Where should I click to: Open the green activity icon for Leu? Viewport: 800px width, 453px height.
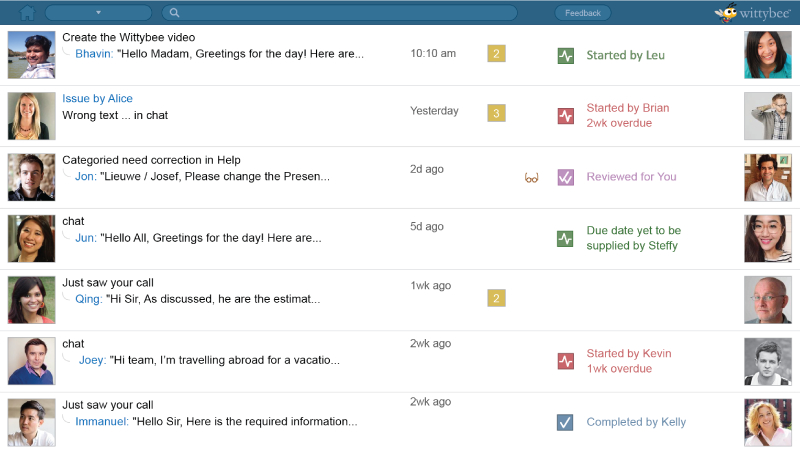click(x=565, y=56)
